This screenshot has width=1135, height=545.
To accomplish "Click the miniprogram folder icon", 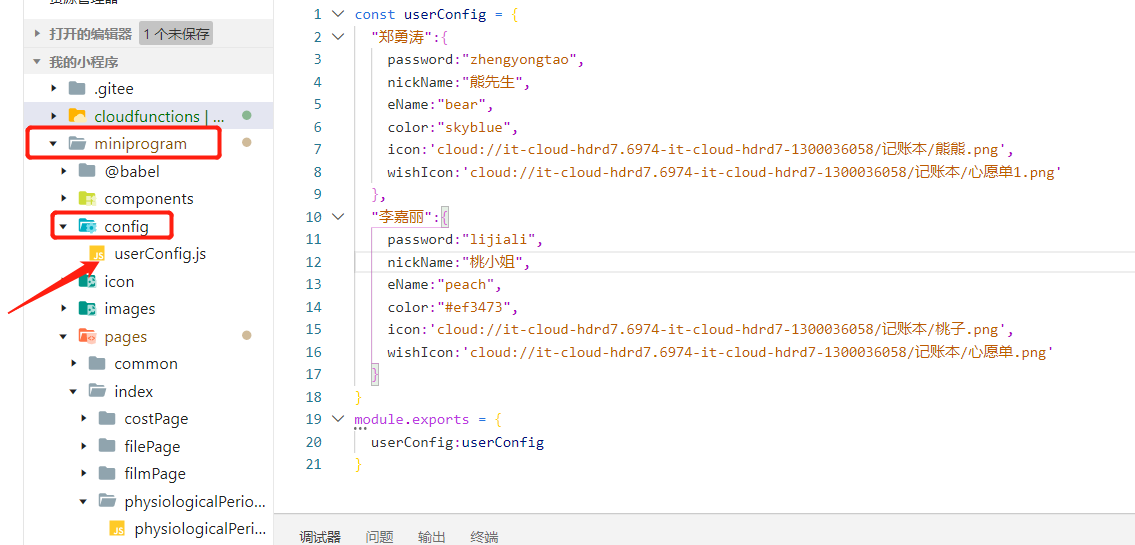I will point(77,143).
